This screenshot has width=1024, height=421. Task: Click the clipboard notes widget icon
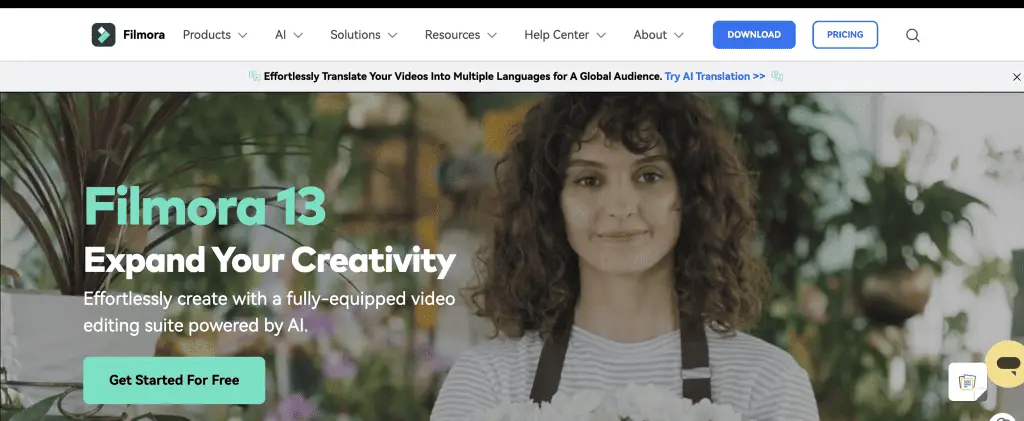pyautogui.click(x=967, y=382)
